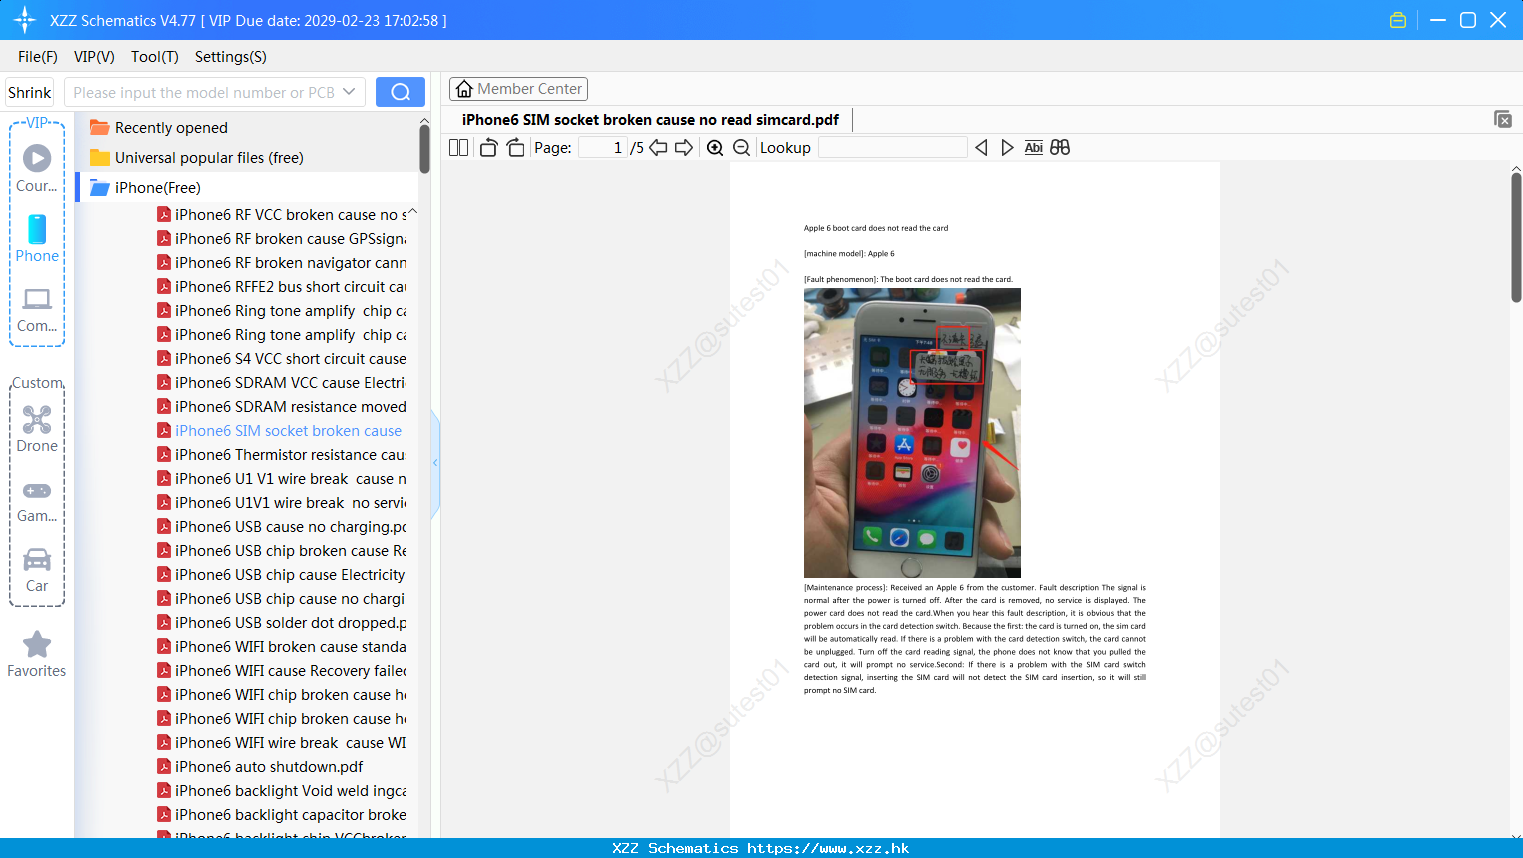Zoom out of the PDF
Image resolution: width=1523 pixels, height=858 pixels.
coord(742,148)
